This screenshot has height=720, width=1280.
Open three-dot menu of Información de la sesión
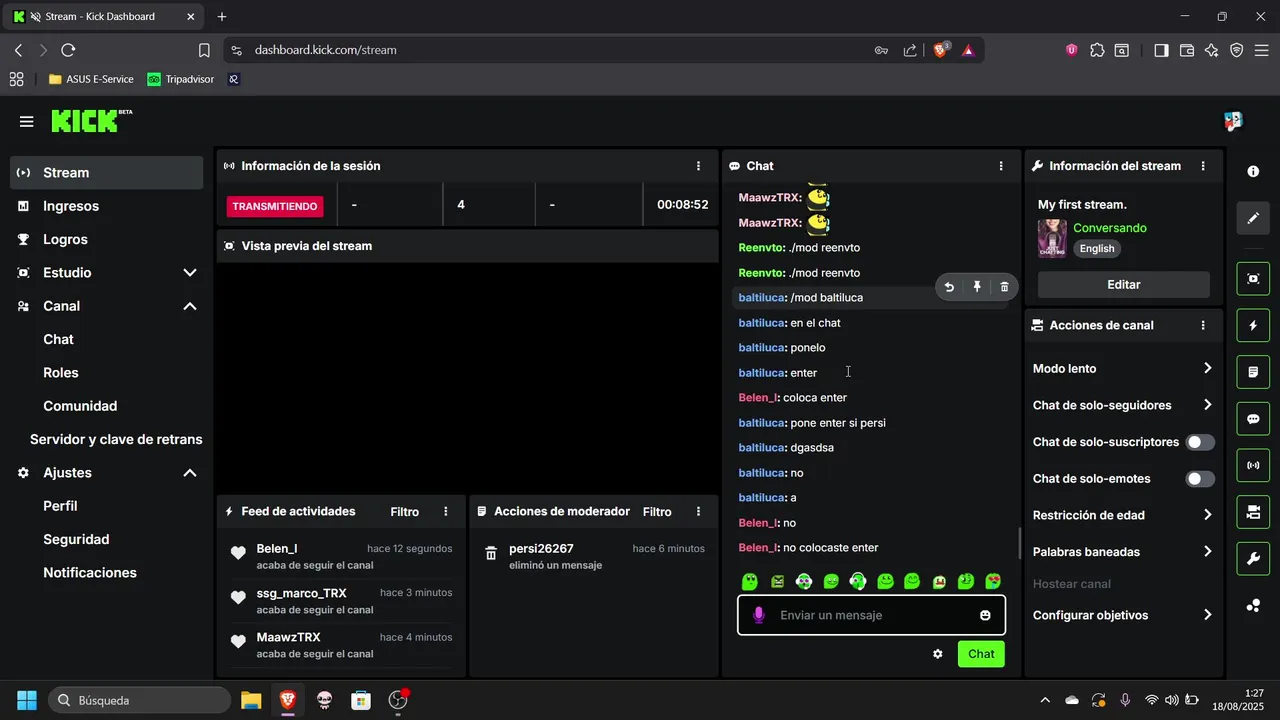[698, 166]
